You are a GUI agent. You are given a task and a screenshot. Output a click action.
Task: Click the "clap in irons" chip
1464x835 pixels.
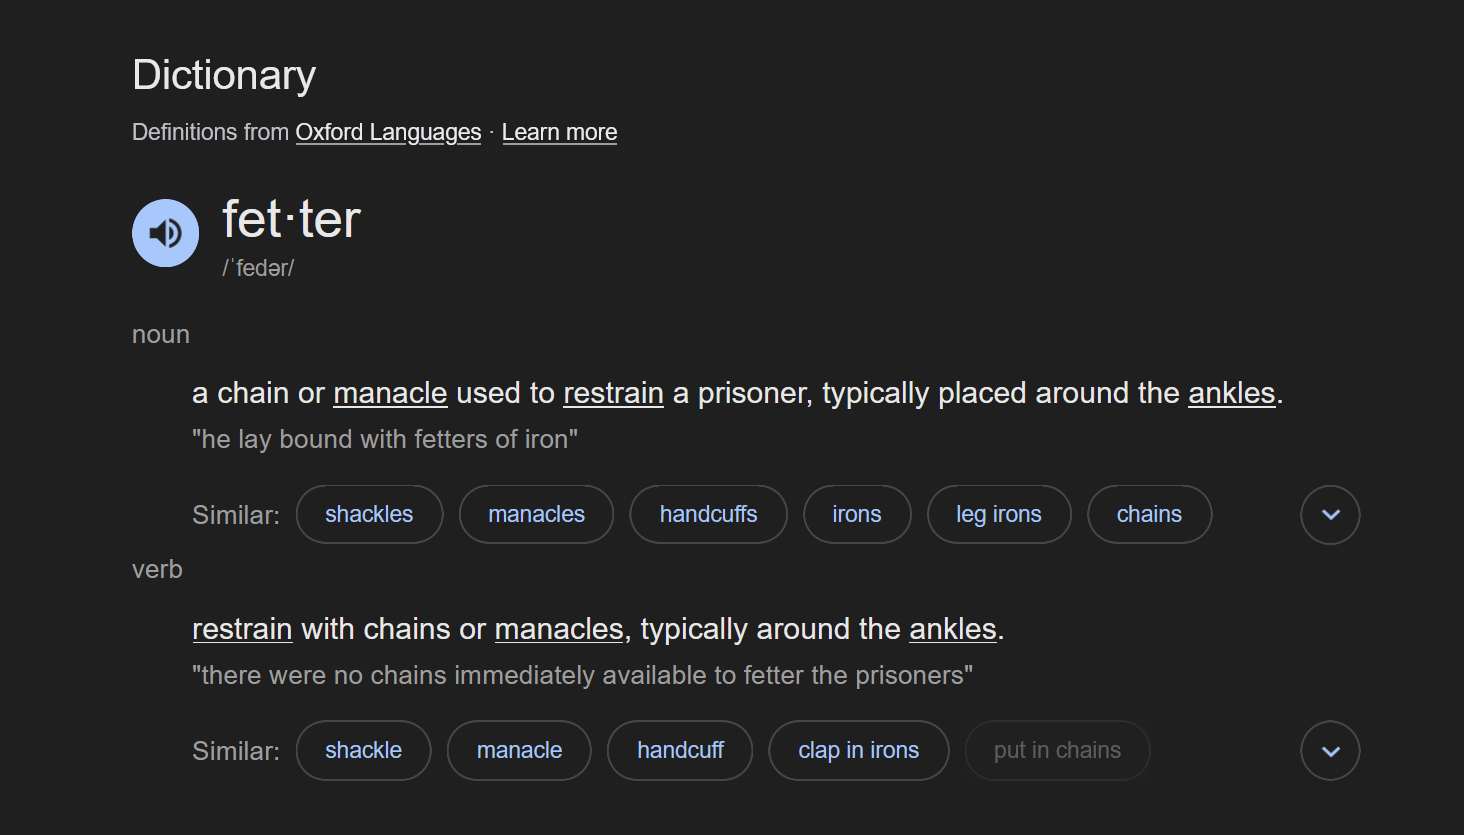858,750
